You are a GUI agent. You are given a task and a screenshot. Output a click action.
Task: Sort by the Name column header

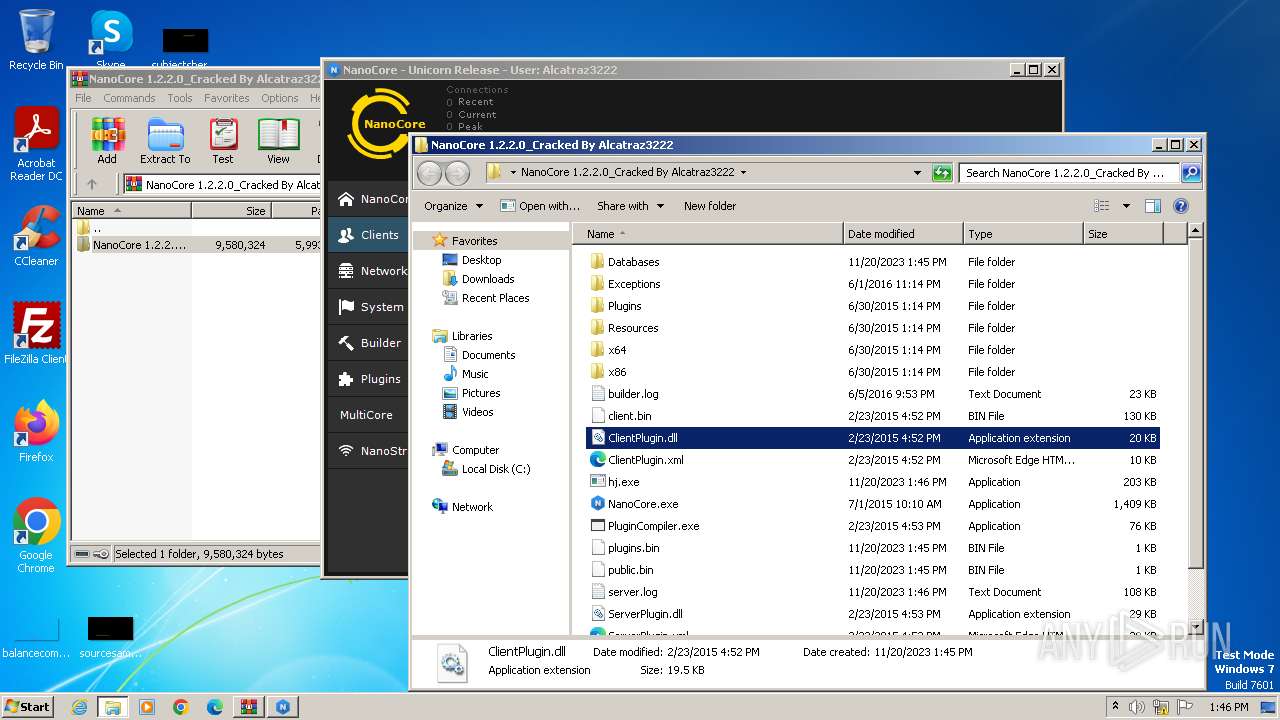click(x=708, y=234)
